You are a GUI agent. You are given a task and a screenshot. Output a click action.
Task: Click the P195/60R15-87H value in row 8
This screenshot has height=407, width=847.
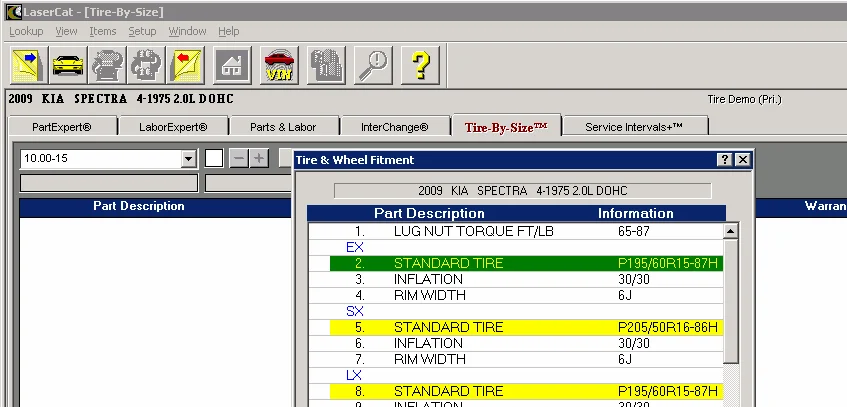668,391
